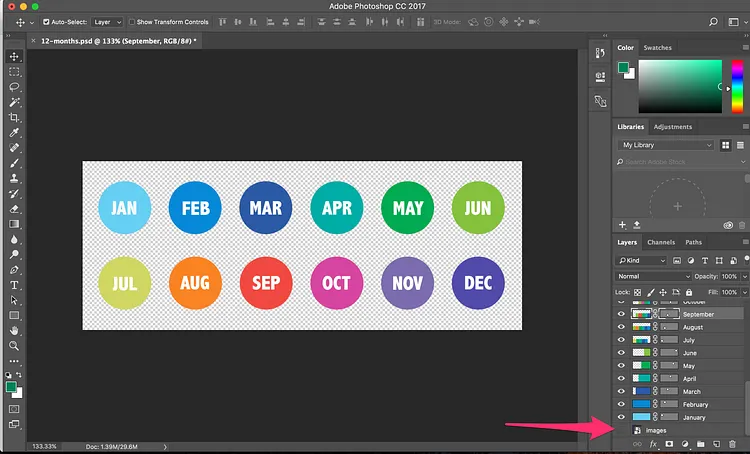Open the blend mode Normal dropdown
Viewport: 750px width, 454px height.
pyautogui.click(x=653, y=277)
